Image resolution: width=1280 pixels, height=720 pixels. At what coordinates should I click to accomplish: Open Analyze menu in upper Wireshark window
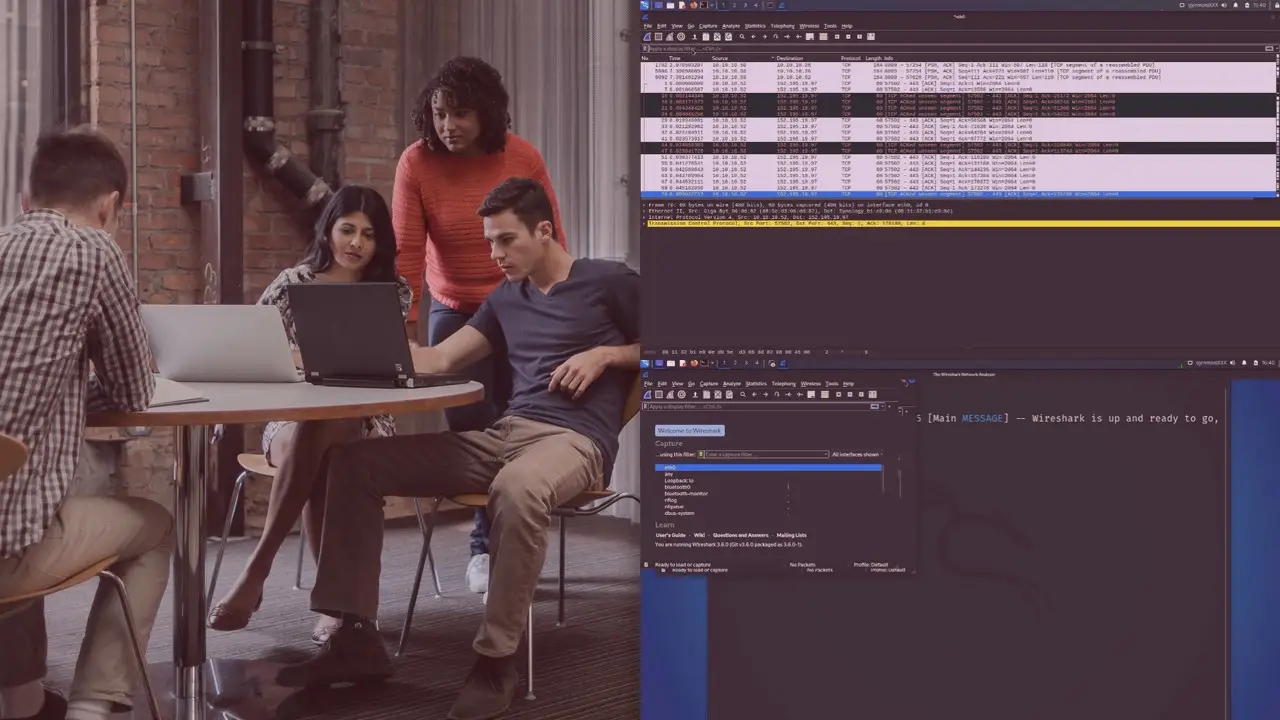click(x=731, y=26)
